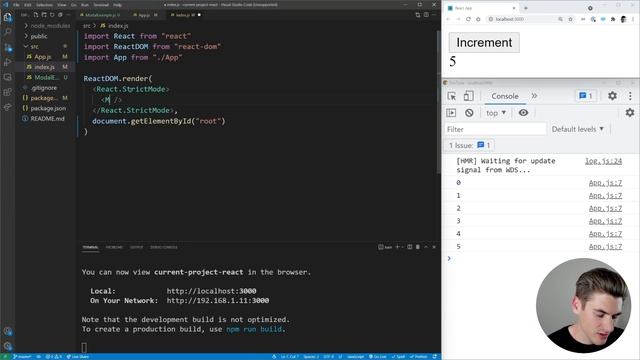Image resolution: width=640 pixels, height=360 pixels.
Task: Open the Remote Explorer view in activity bar
Action: click(7, 77)
